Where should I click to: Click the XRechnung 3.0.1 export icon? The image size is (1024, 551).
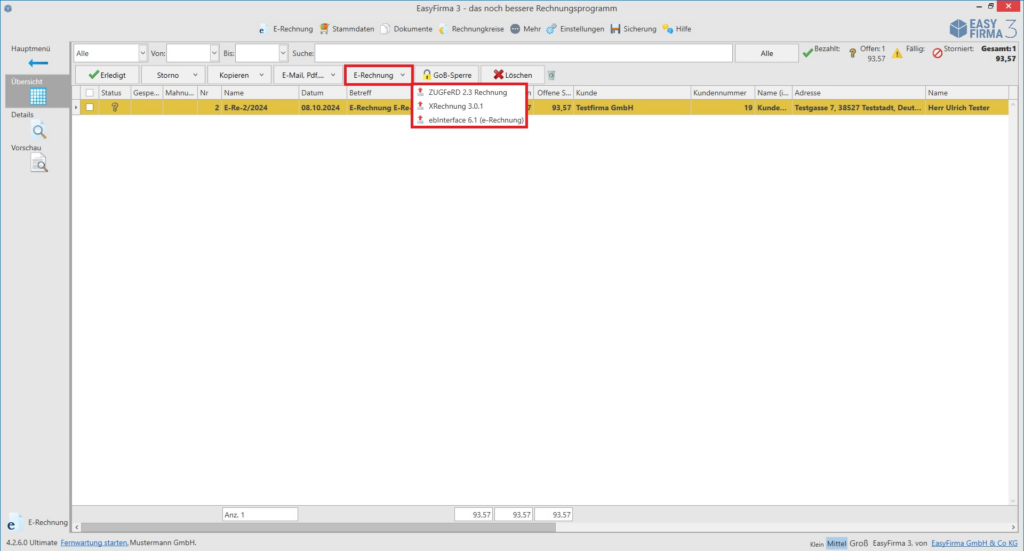click(421, 106)
